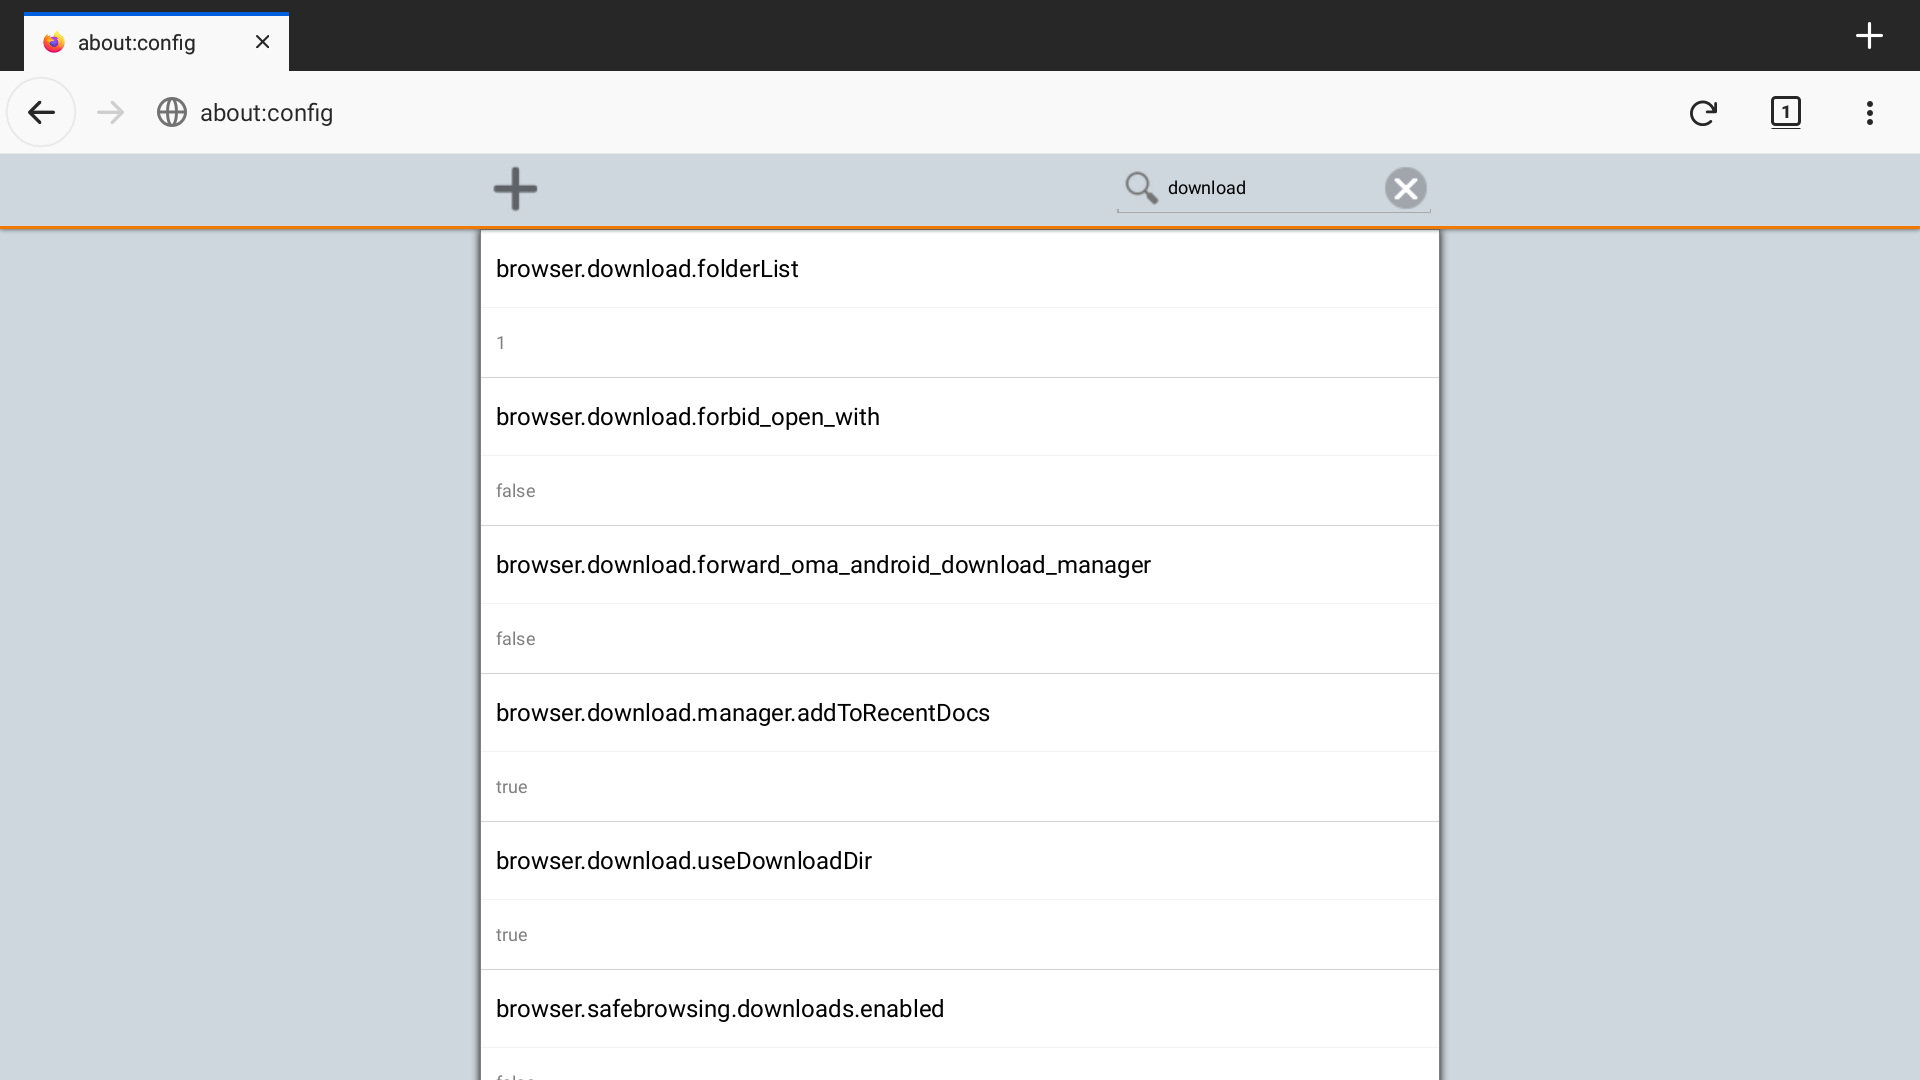
Task: Click the globe site info icon
Action: pyautogui.click(x=172, y=112)
